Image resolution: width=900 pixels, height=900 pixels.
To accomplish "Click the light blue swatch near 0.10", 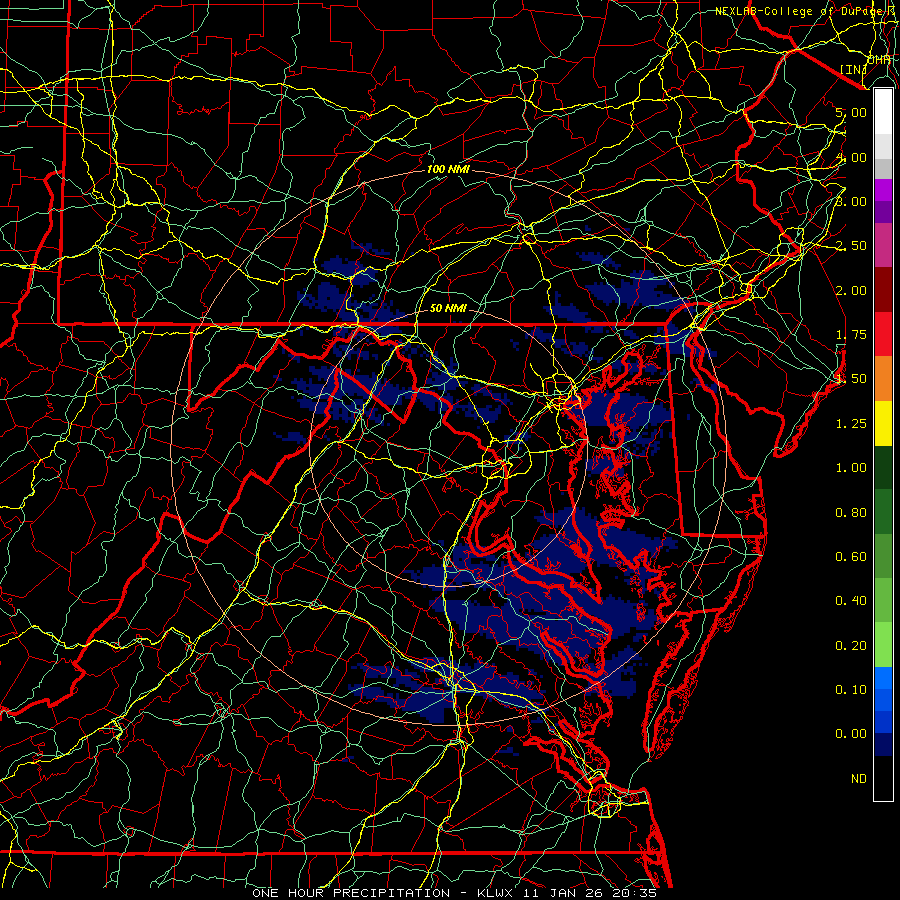I will (x=883, y=678).
